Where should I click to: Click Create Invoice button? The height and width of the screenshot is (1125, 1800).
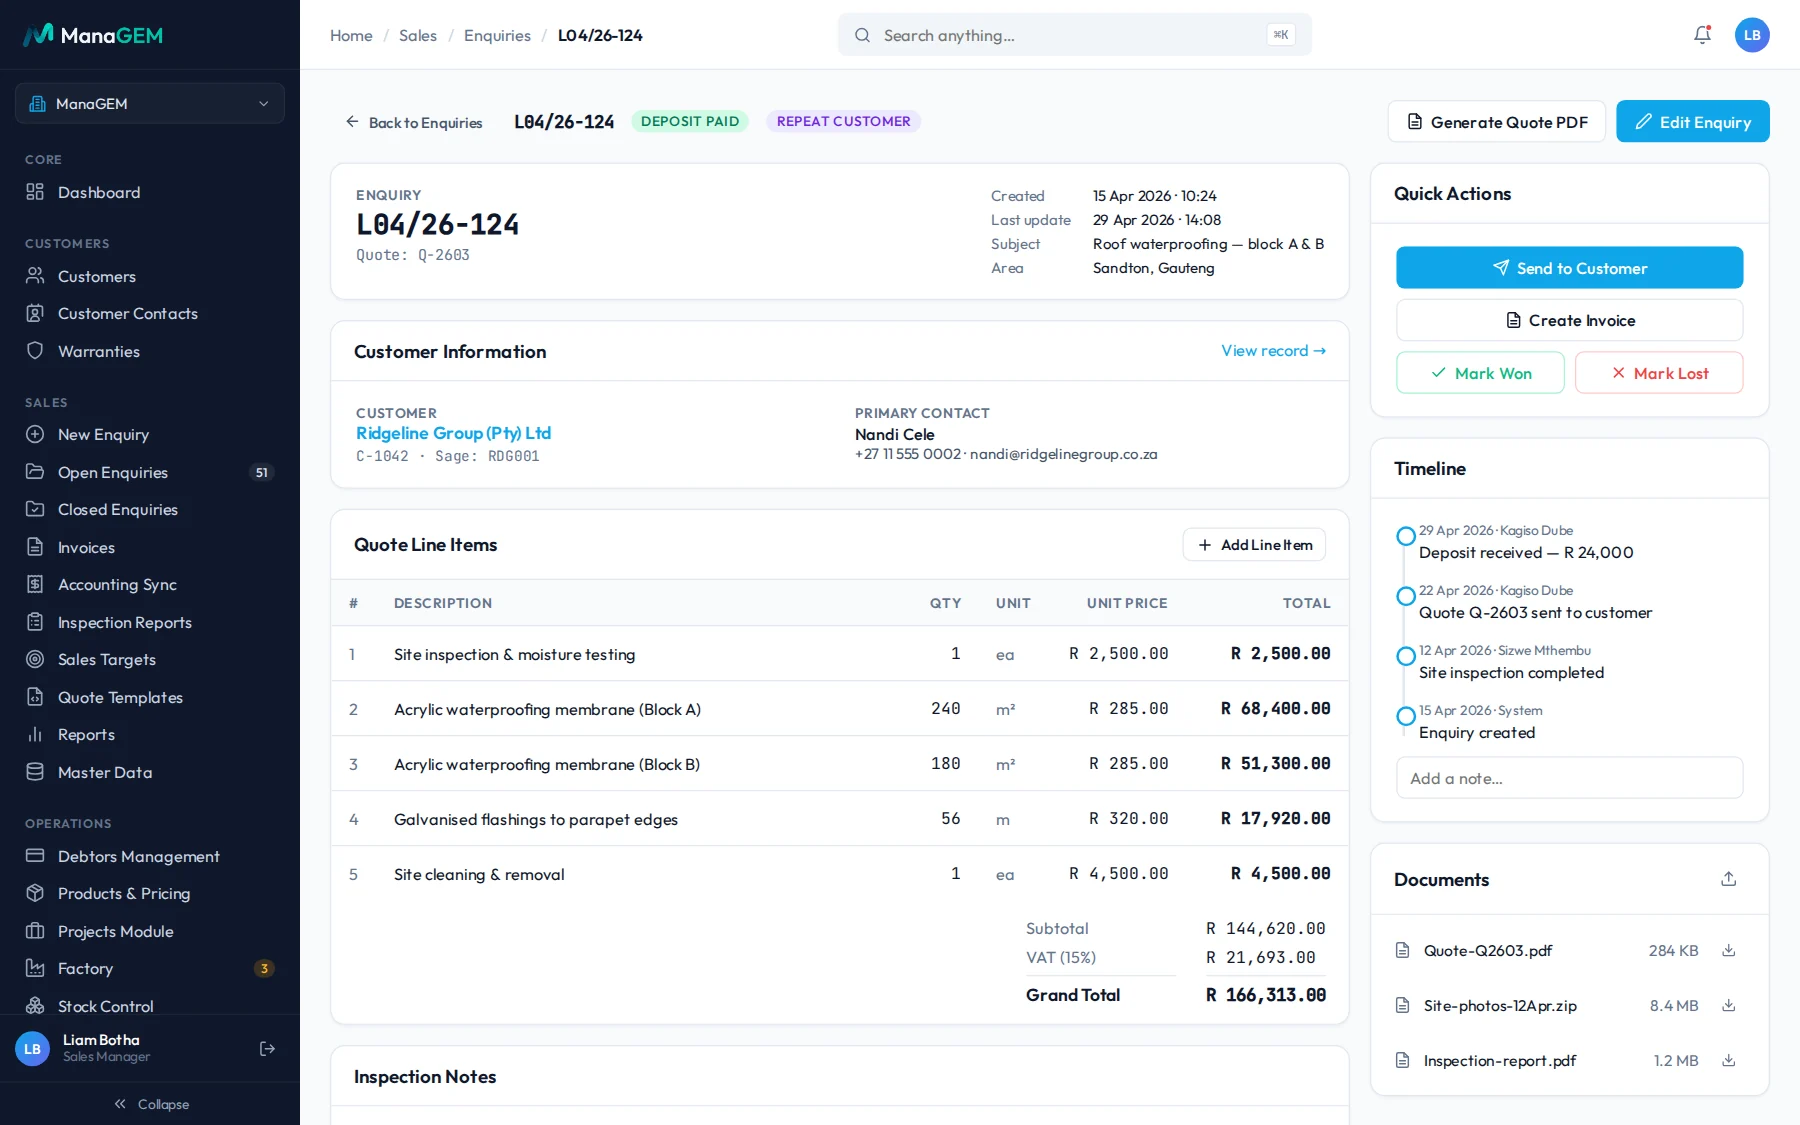point(1570,320)
